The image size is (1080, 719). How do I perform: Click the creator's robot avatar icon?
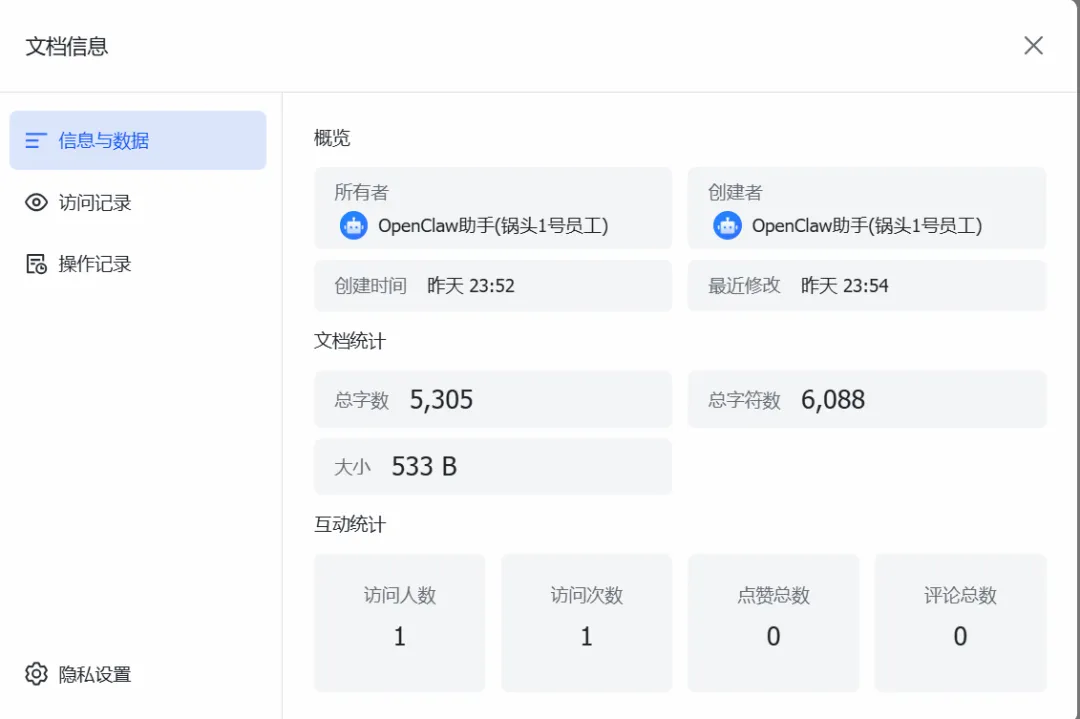(x=727, y=226)
